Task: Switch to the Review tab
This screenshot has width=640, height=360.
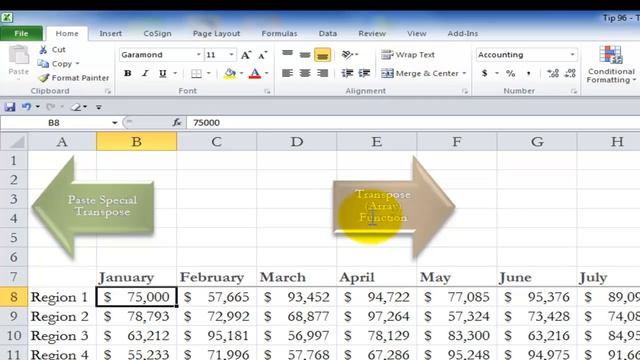Action: pos(372,33)
